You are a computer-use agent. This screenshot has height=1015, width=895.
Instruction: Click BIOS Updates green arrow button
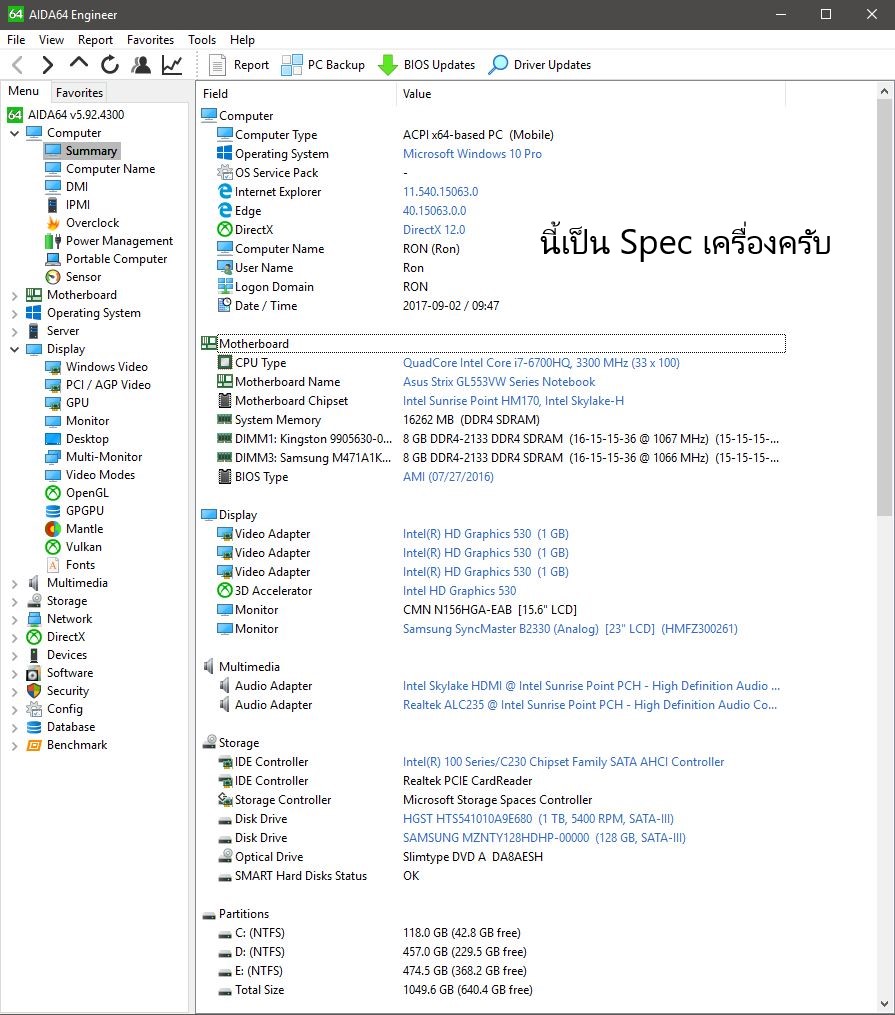tap(426, 65)
